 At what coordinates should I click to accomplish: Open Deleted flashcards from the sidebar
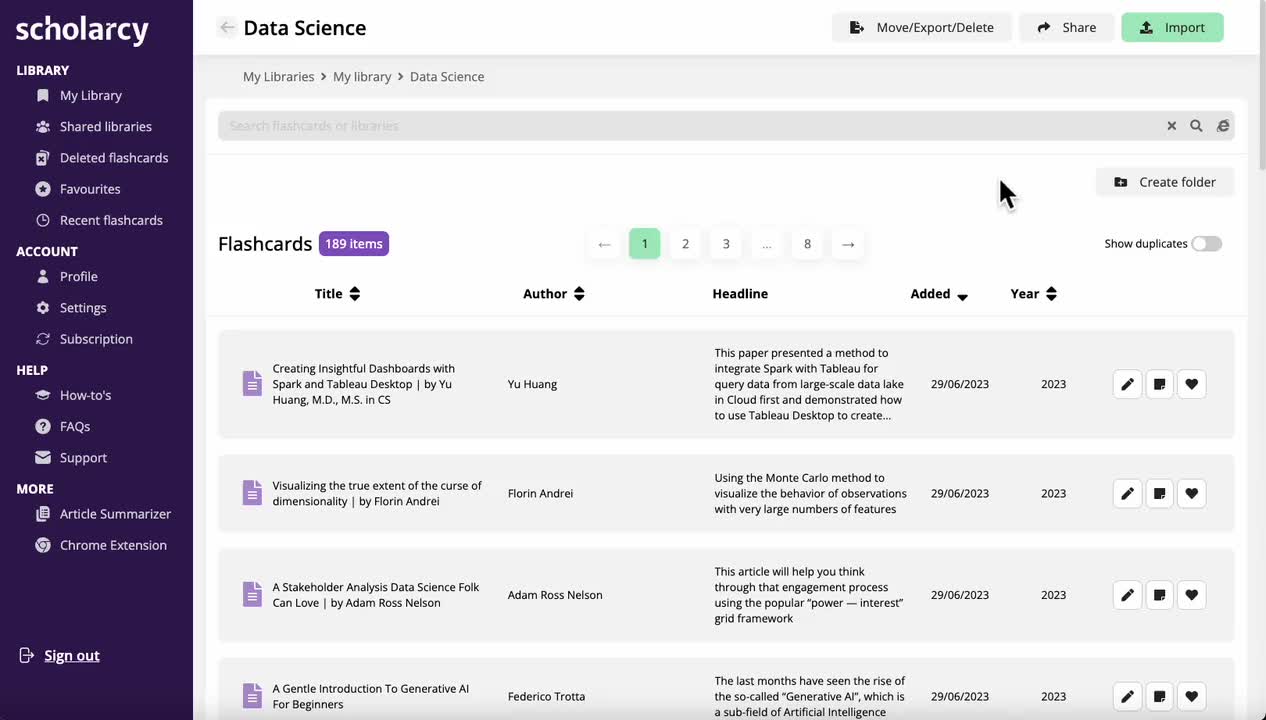click(114, 157)
